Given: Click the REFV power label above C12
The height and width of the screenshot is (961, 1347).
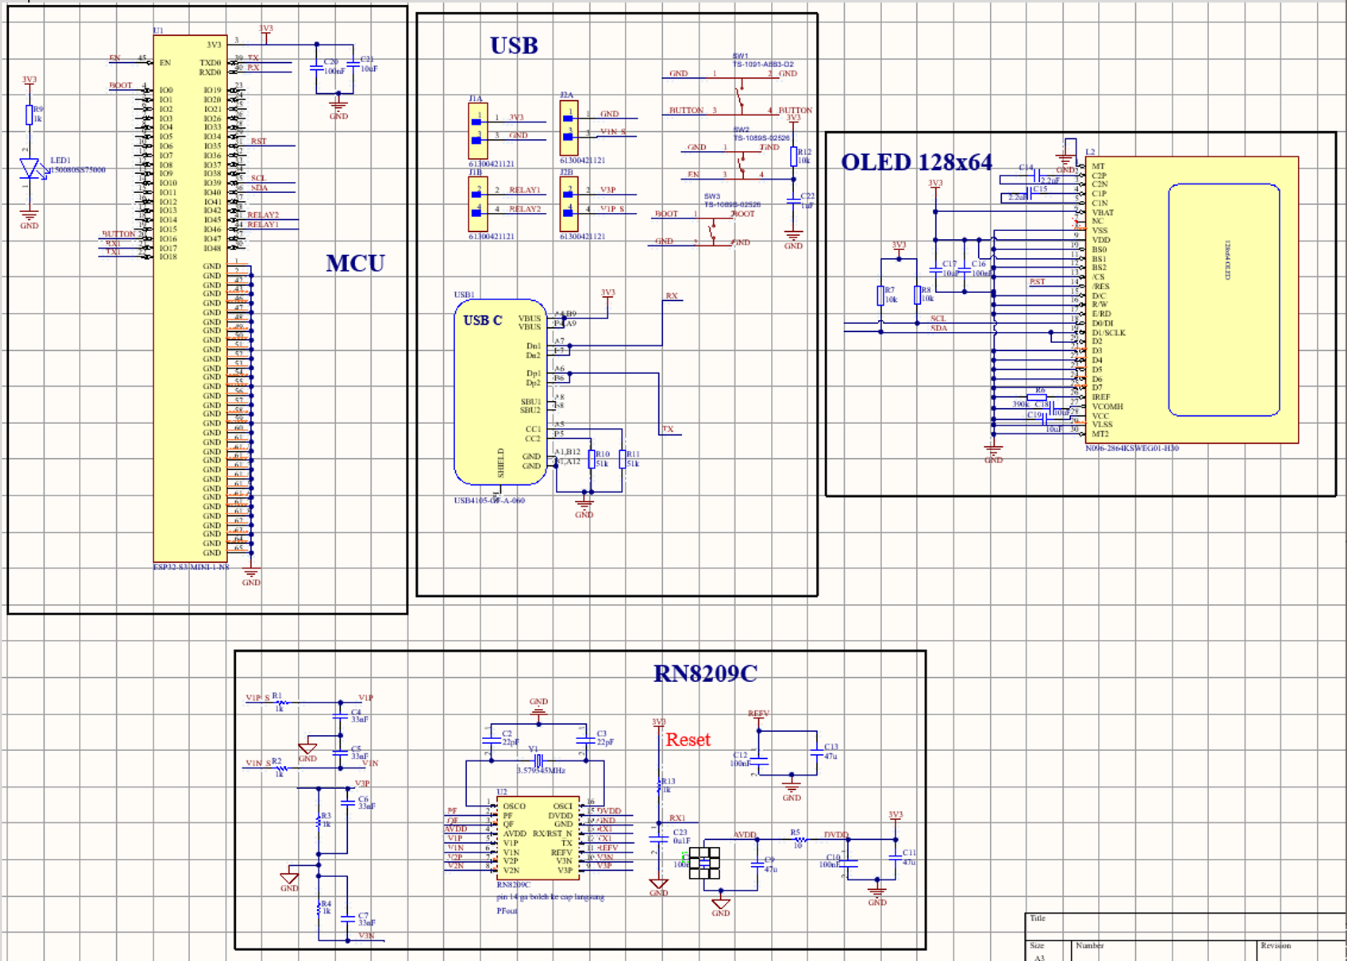Looking at the screenshot, I should coord(759,714).
